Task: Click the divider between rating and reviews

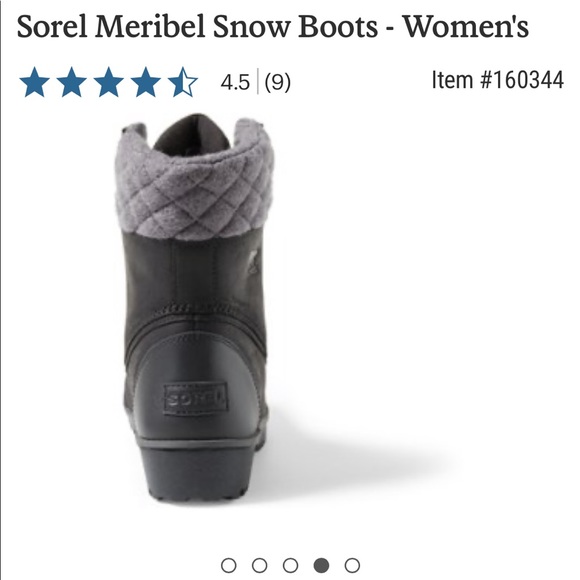Action: click(x=257, y=81)
